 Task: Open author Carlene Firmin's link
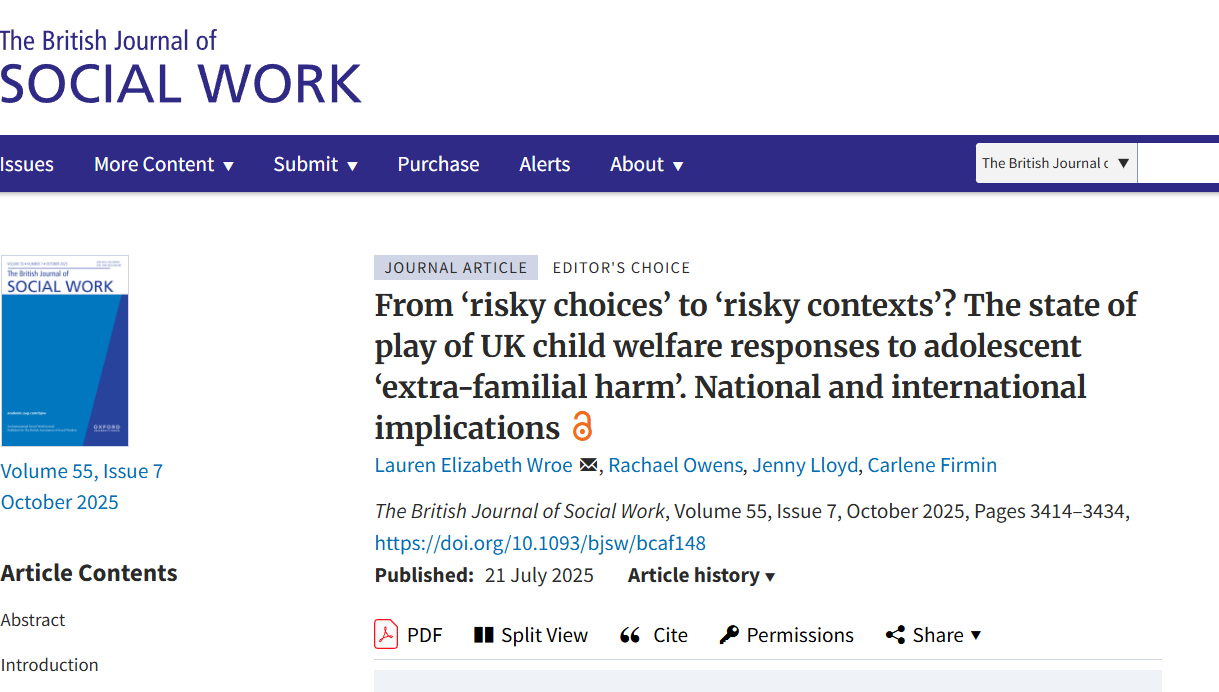[931, 465]
